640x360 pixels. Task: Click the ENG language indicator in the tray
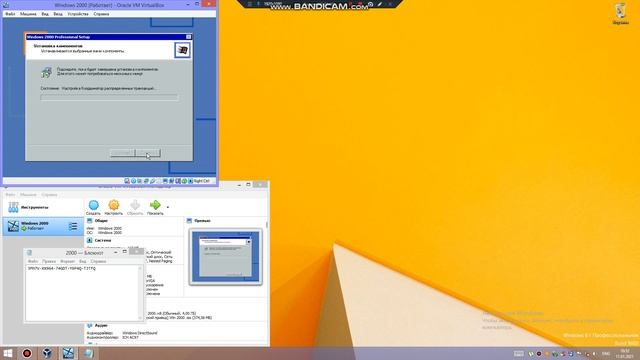(x=606, y=354)
